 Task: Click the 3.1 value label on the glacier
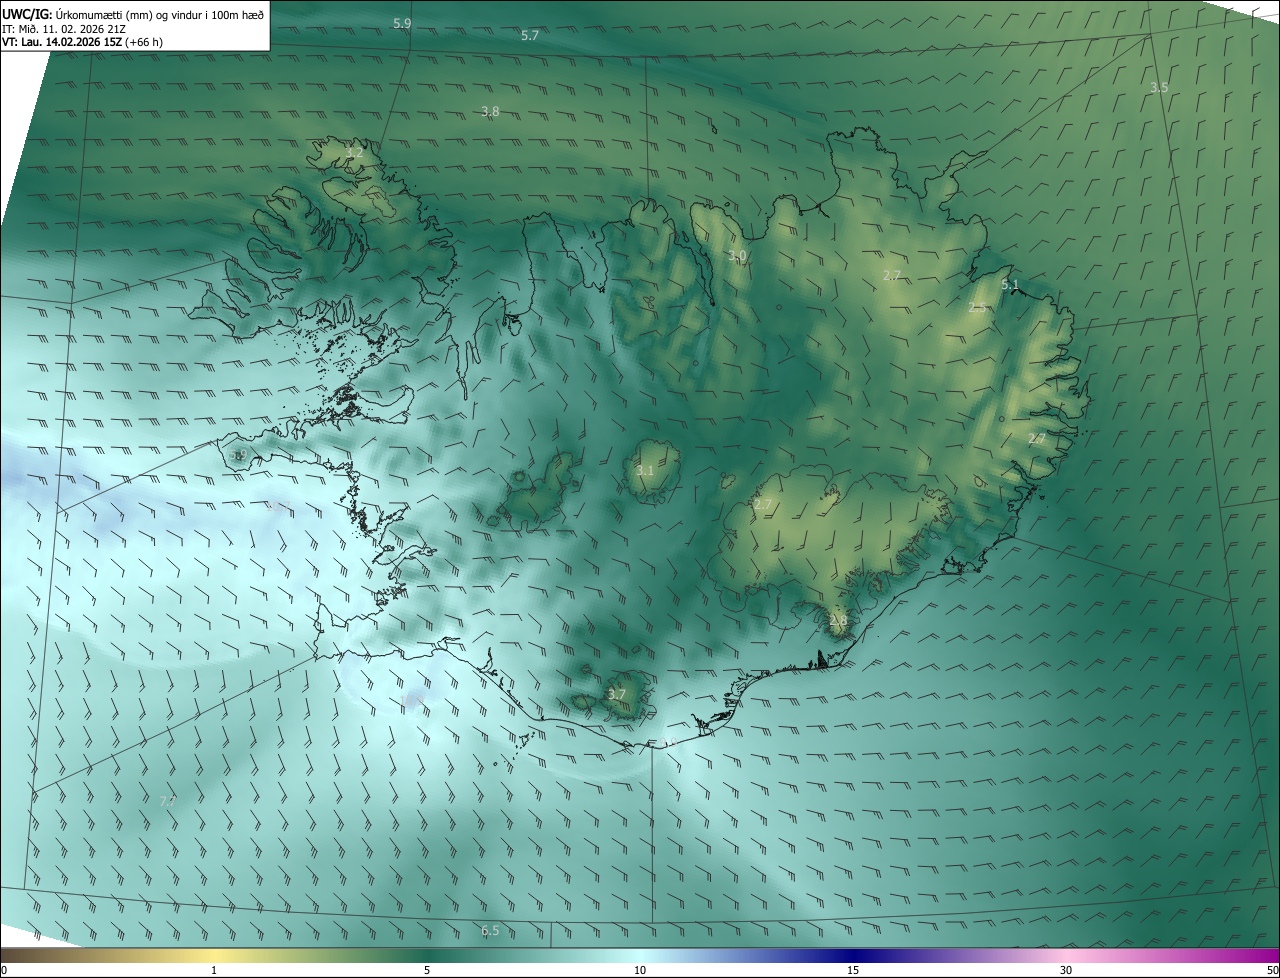coord(645,471)
